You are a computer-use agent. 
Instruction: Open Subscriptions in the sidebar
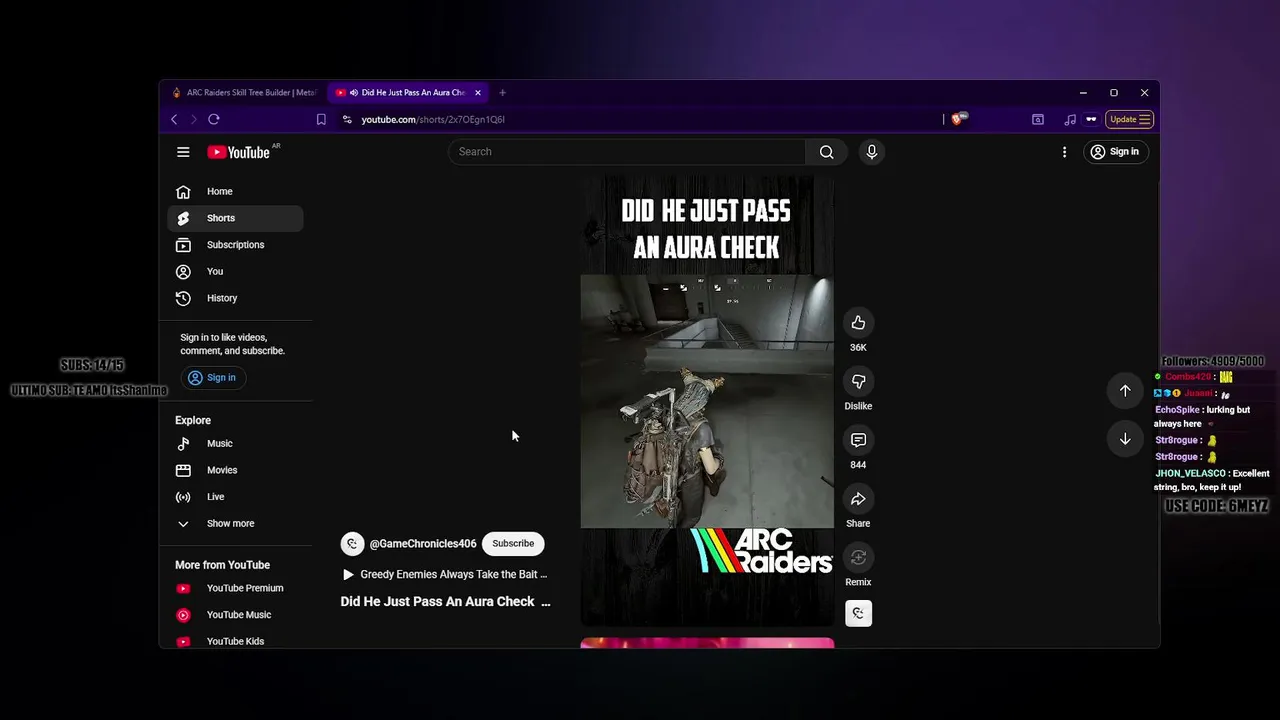[x=235, y=245]
